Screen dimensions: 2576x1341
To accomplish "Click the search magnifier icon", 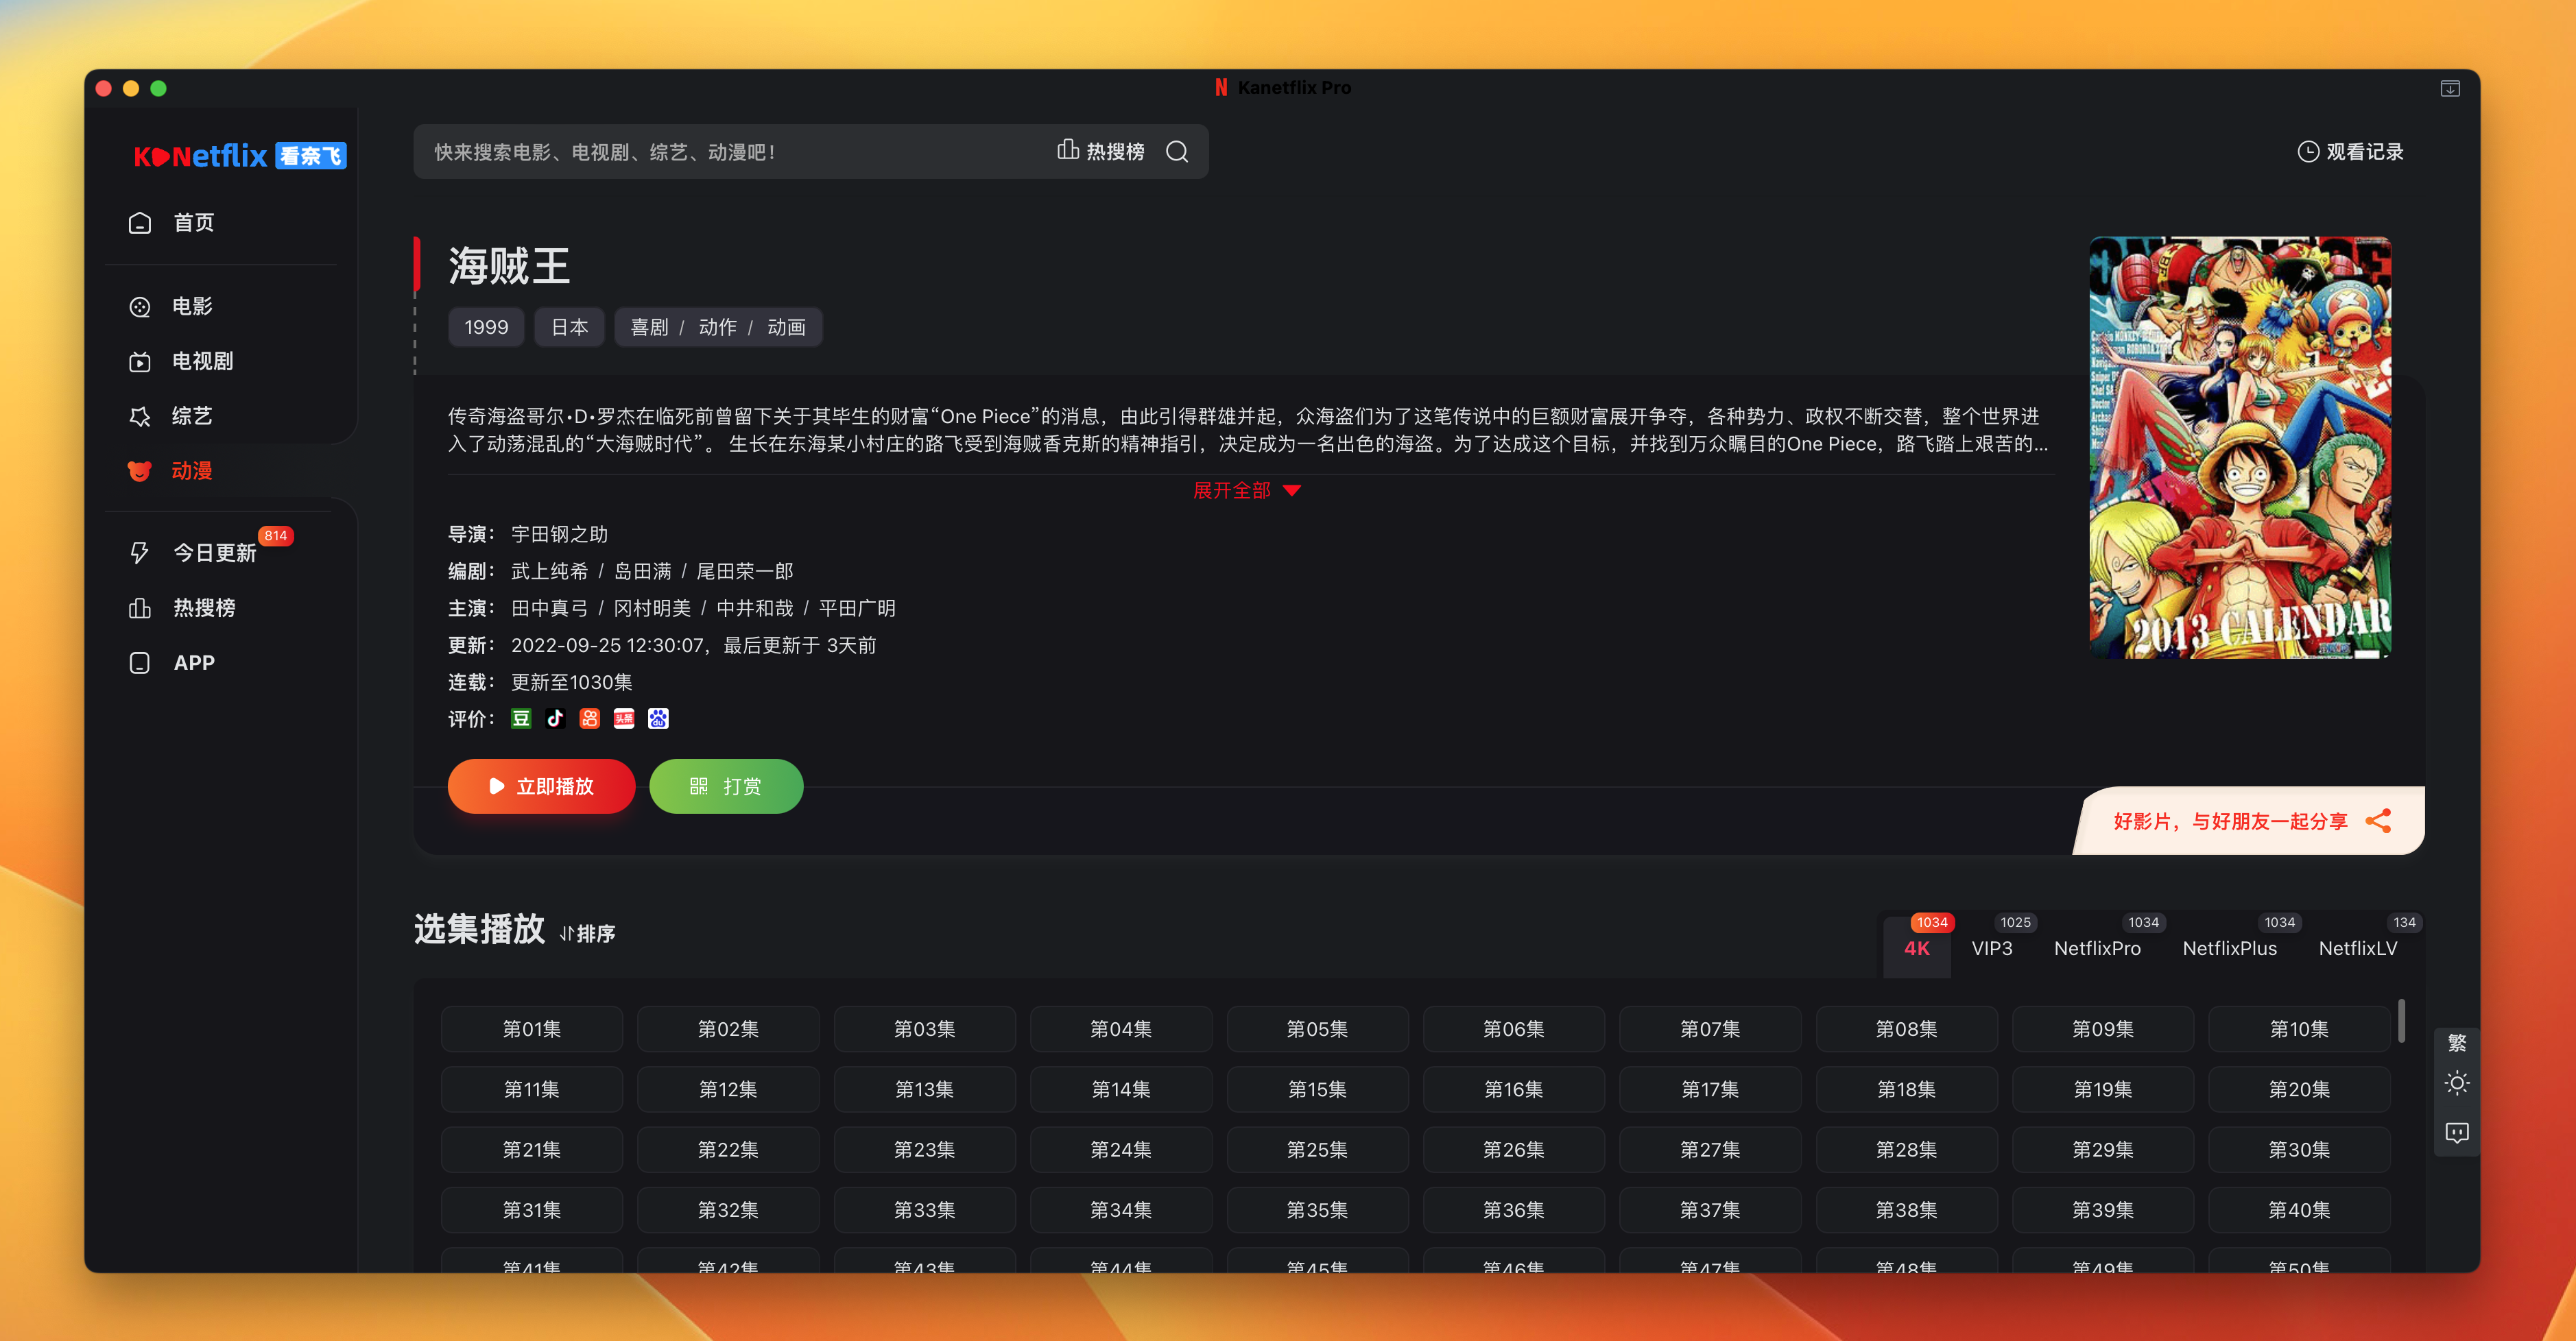I will coord(1177,151).
